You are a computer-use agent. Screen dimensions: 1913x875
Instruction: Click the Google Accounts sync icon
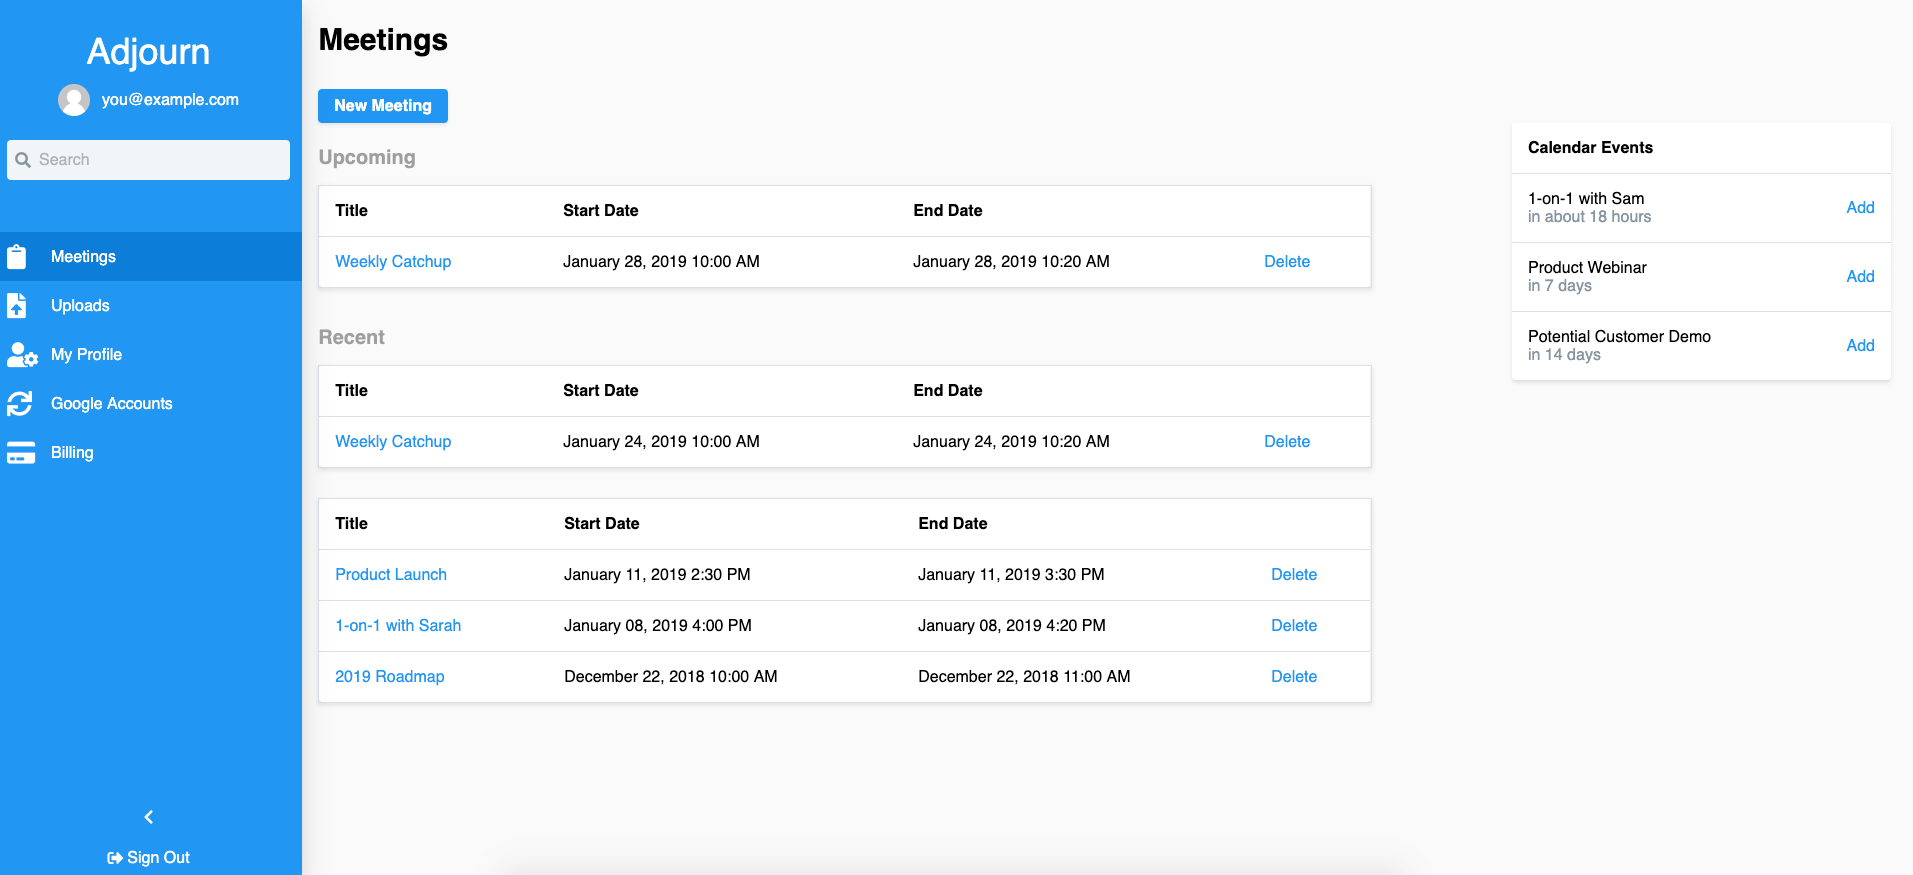(20, 404)
